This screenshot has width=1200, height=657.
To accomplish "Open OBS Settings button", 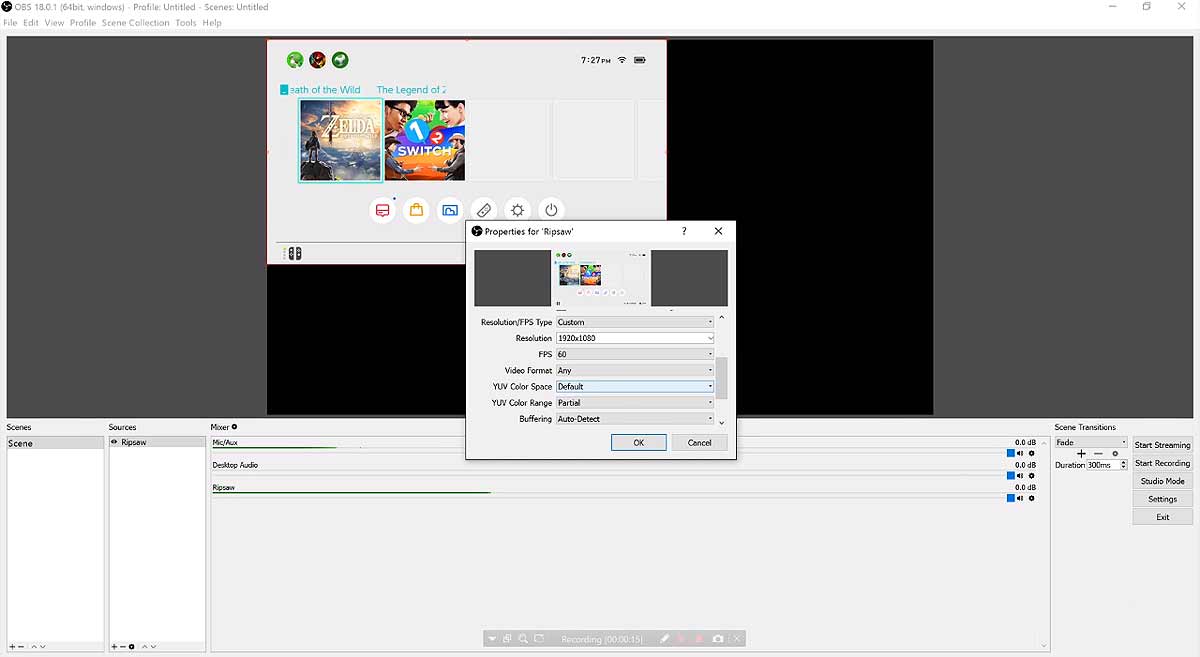I will [1162, 499].
